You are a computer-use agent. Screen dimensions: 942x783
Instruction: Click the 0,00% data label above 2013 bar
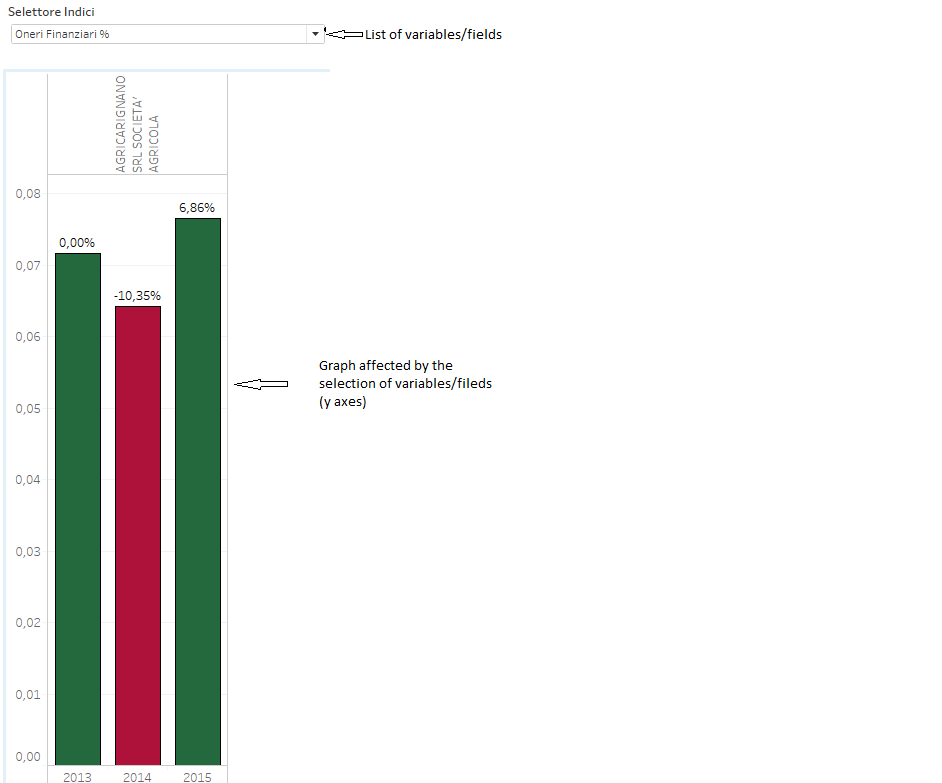coord(77,242)
